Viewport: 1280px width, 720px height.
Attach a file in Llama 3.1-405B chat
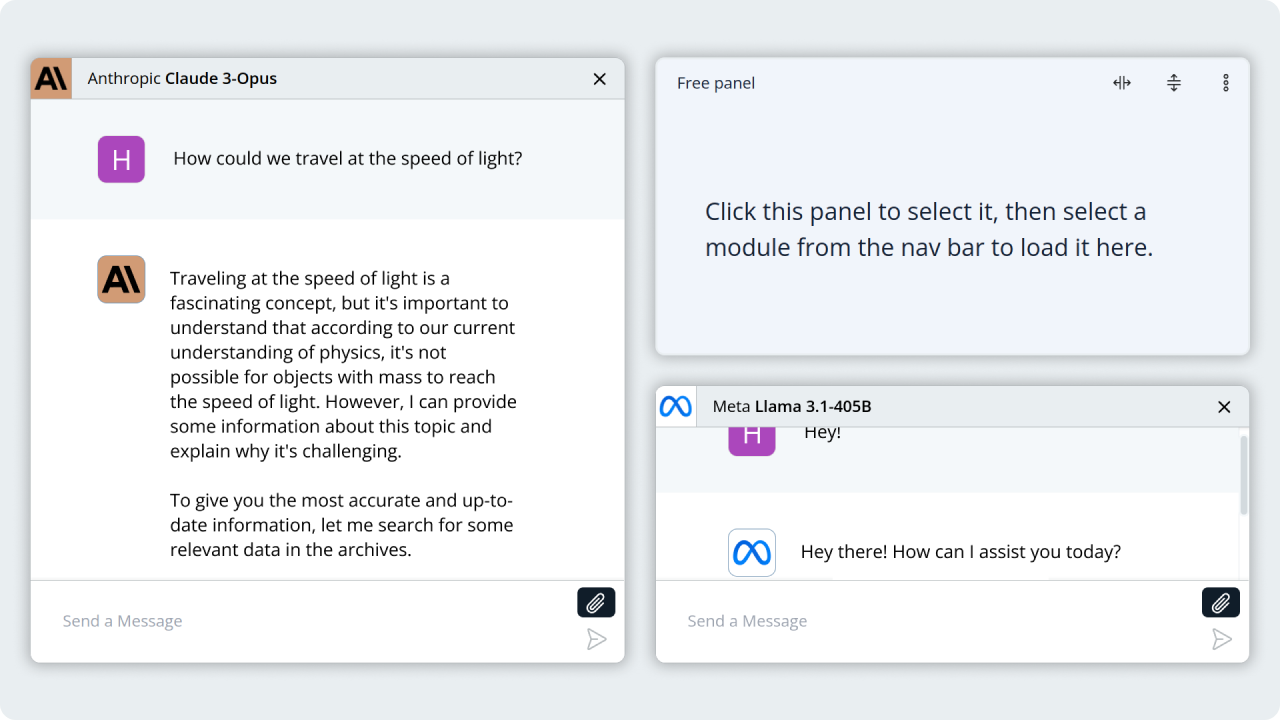(1220, 603)
